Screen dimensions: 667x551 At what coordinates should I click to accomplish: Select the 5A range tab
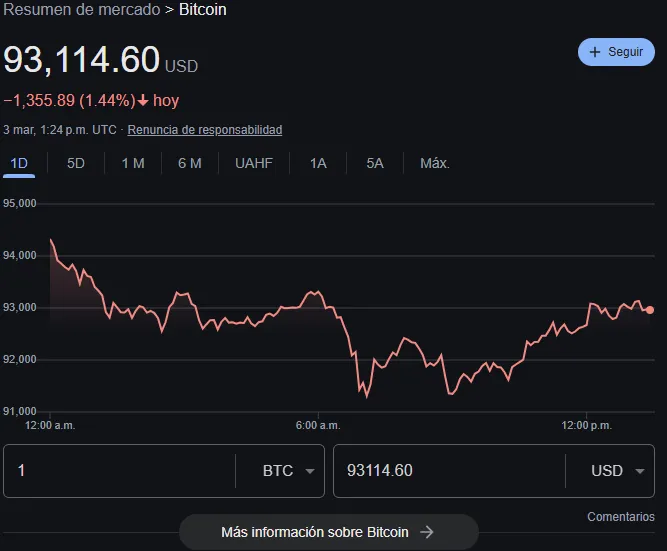coord(375,163)
